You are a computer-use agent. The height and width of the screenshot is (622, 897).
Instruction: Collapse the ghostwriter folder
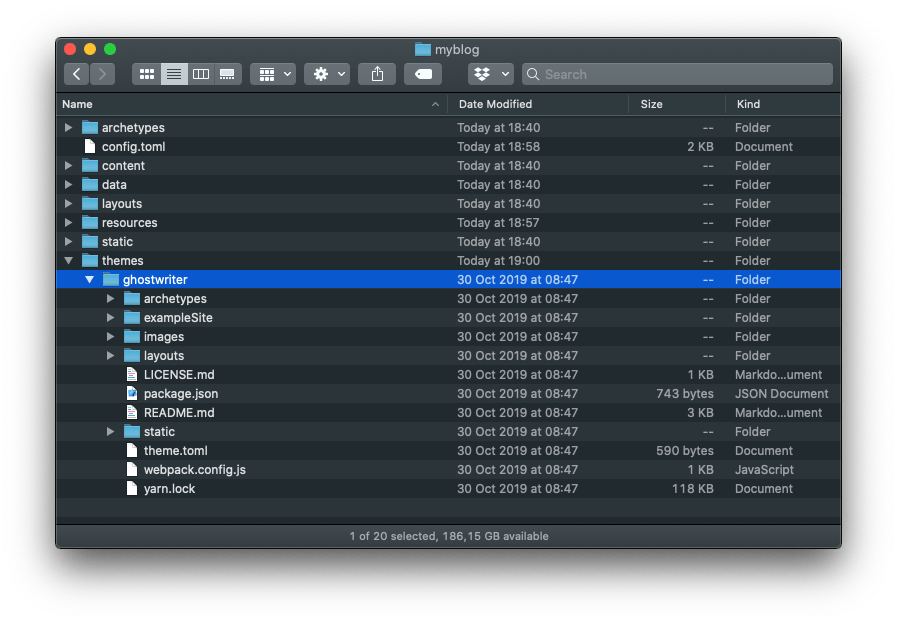pos(89,280)
